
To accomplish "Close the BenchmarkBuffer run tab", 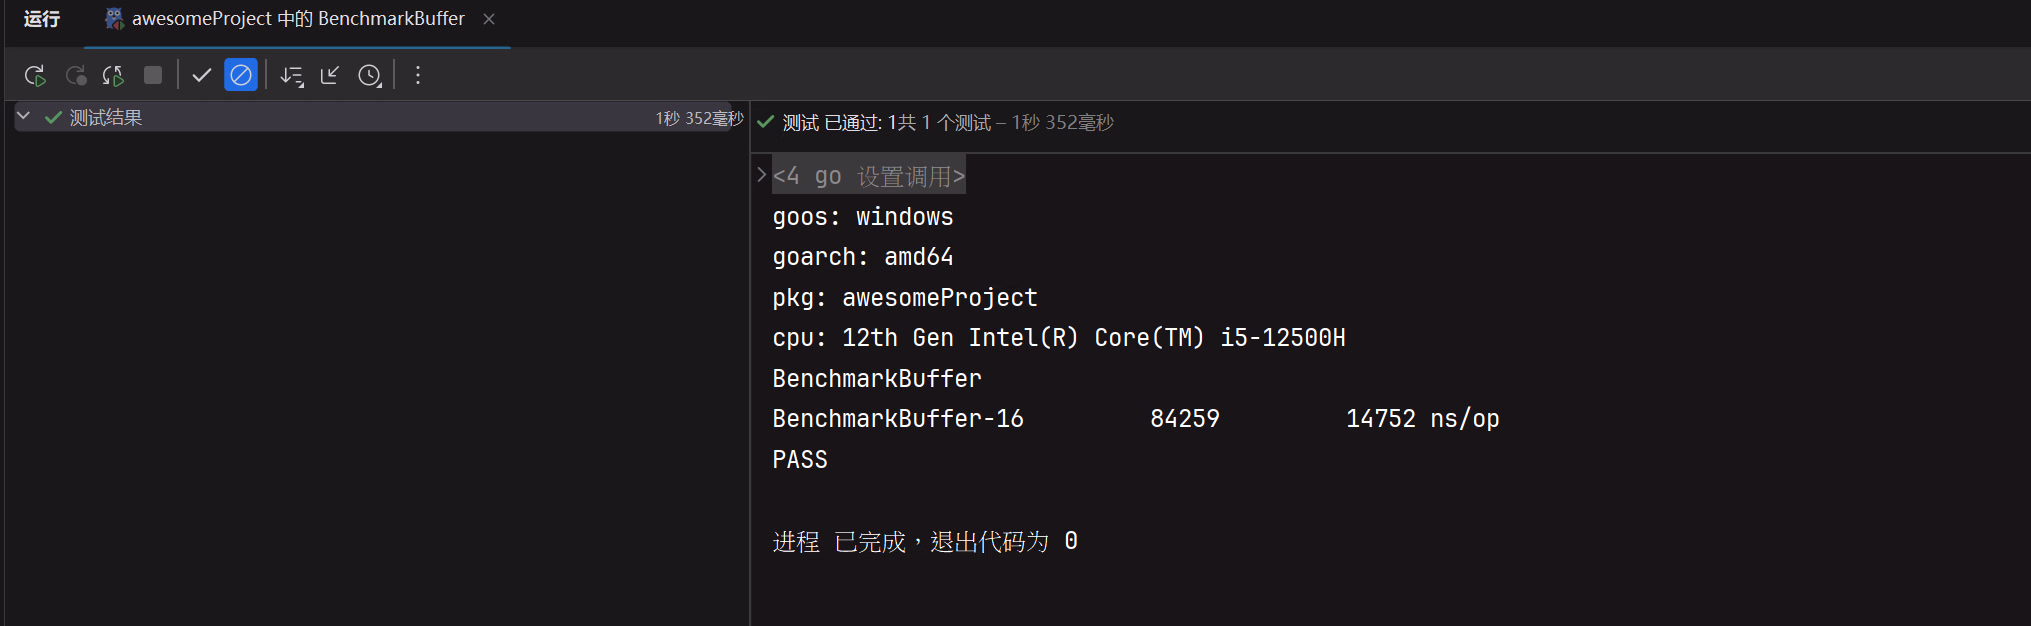I will click(x=489, y=19).
